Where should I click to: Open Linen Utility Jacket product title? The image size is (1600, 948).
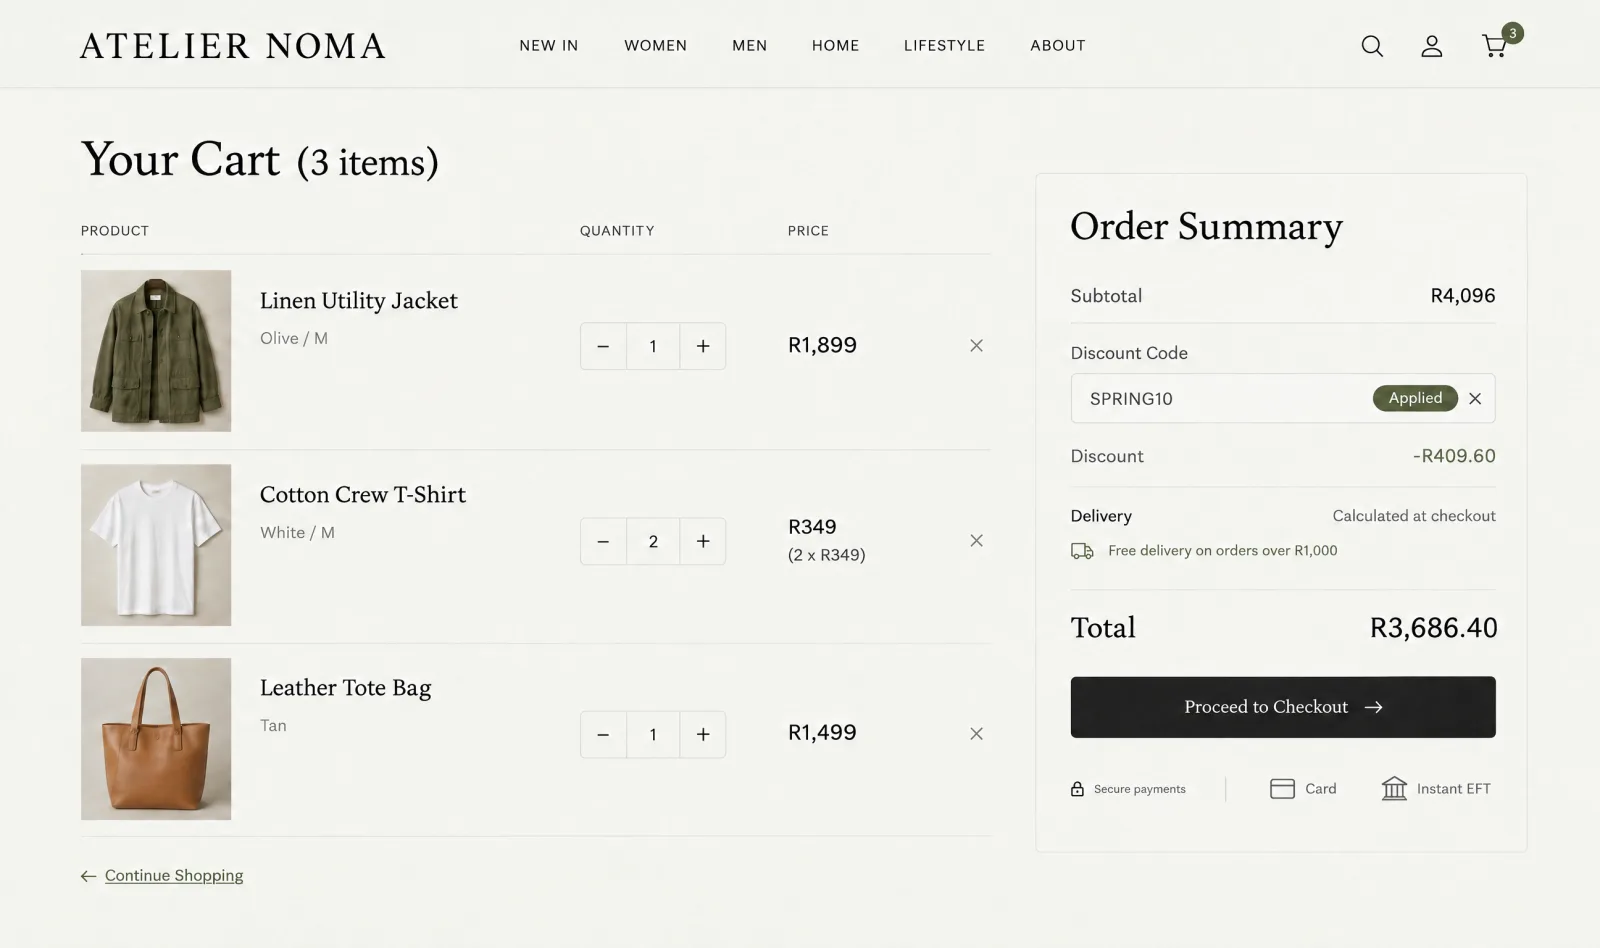coord(359,301)
